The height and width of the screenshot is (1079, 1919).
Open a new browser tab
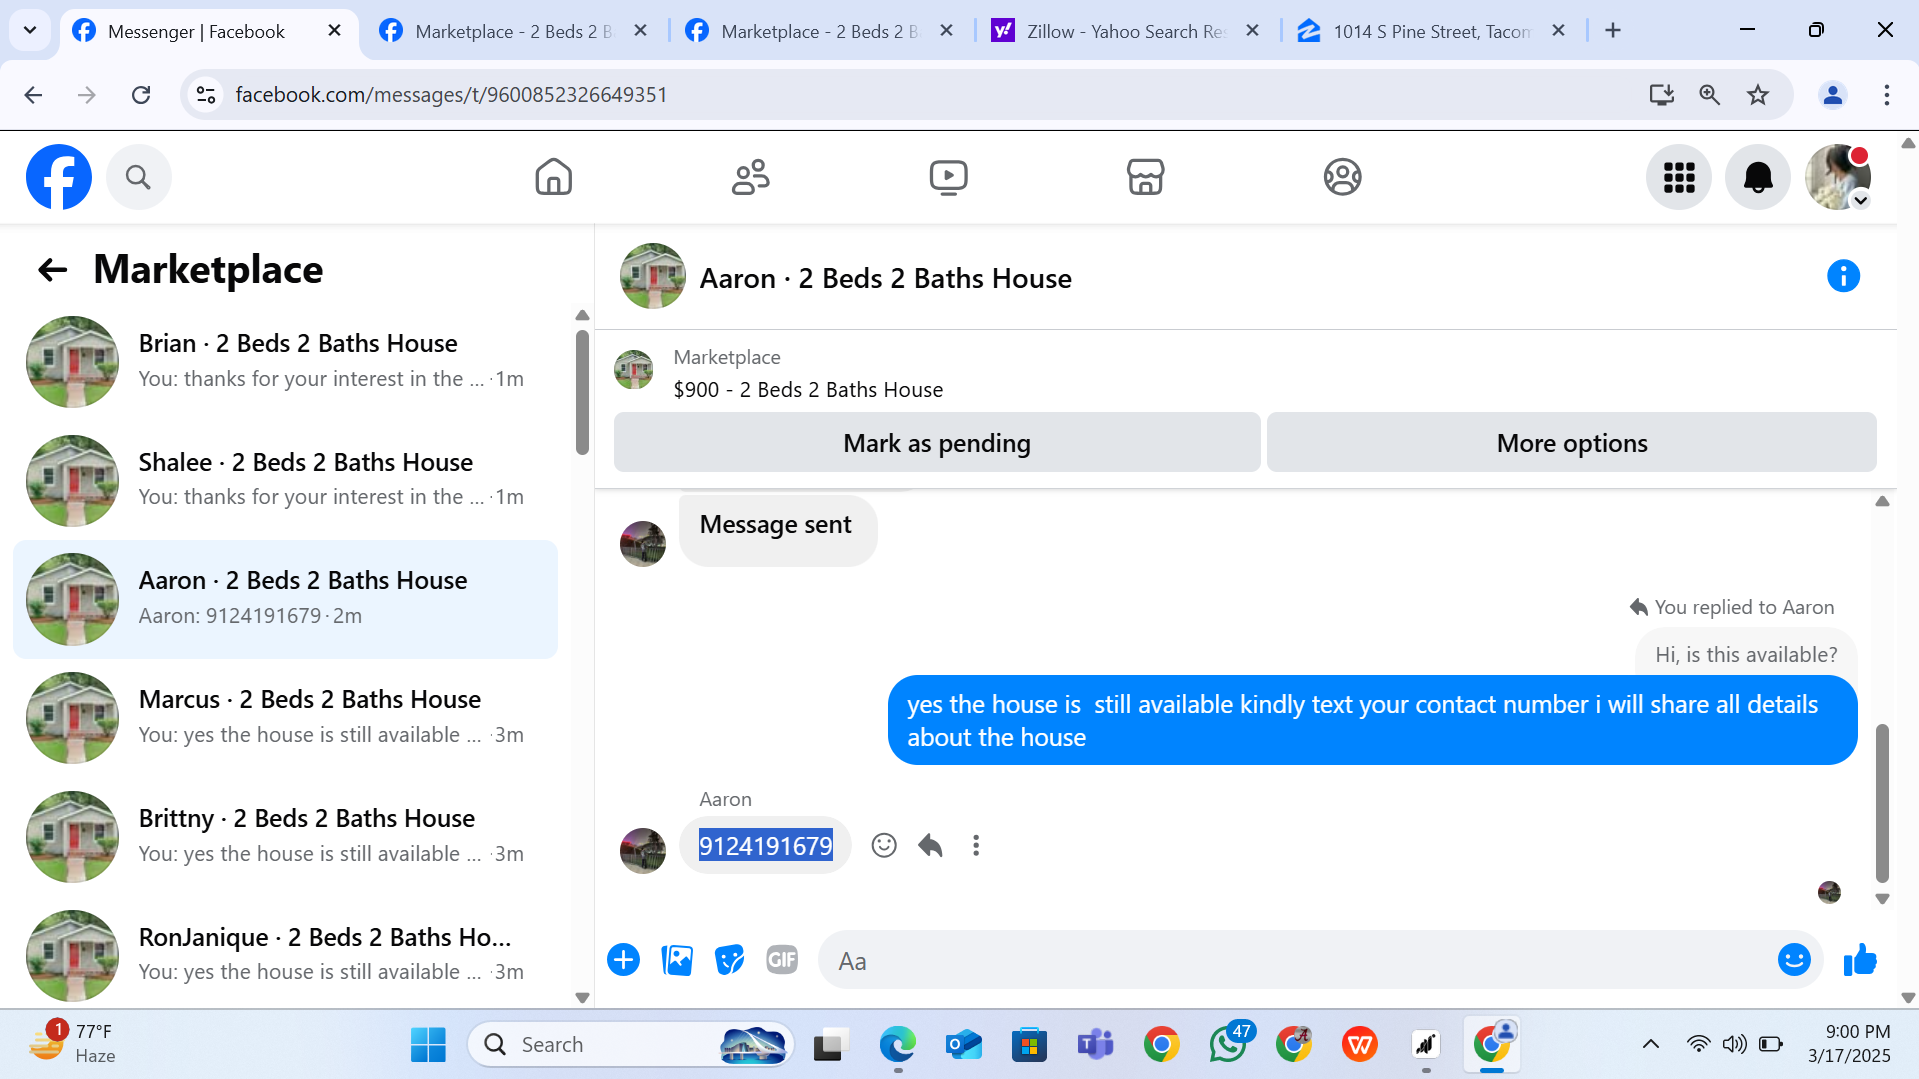1613,31
